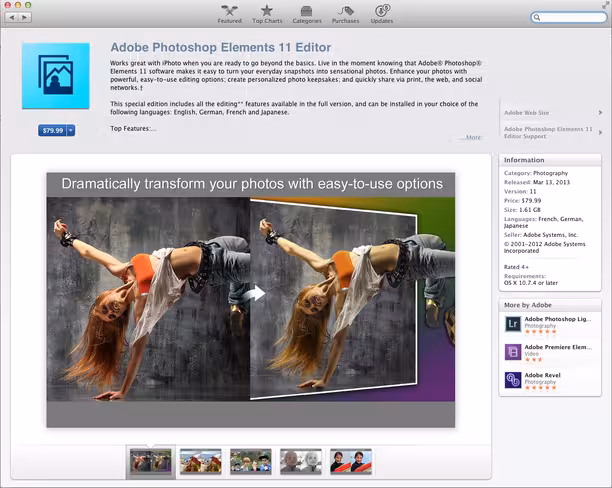Select the second screenshot thumbnail
Image resolution: width=612 pixels, height=488 pixels.
click(201, 461)
